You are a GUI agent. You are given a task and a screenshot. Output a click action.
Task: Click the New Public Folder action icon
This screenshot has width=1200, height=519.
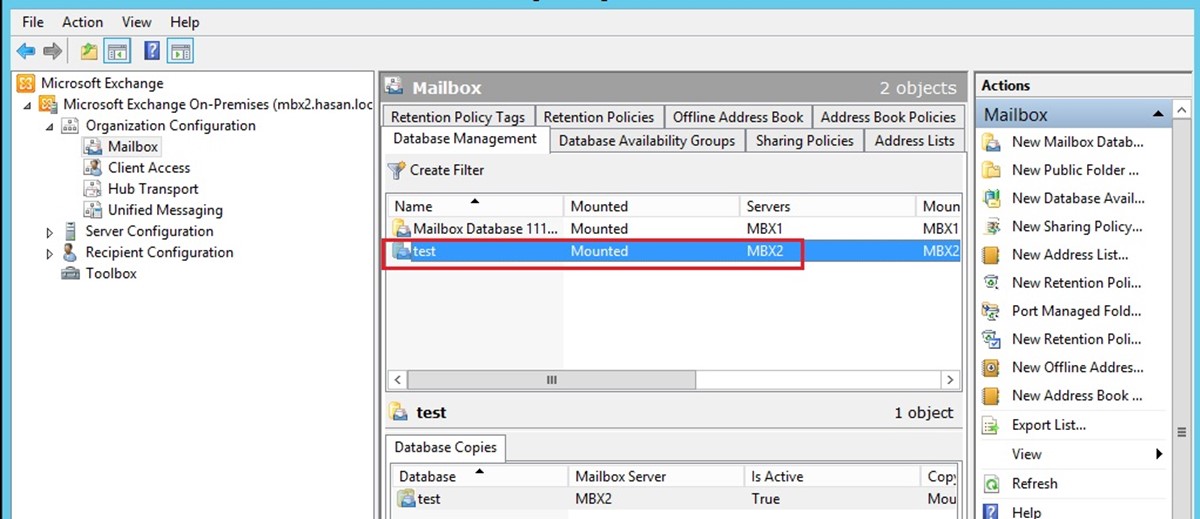pos(992,170)
